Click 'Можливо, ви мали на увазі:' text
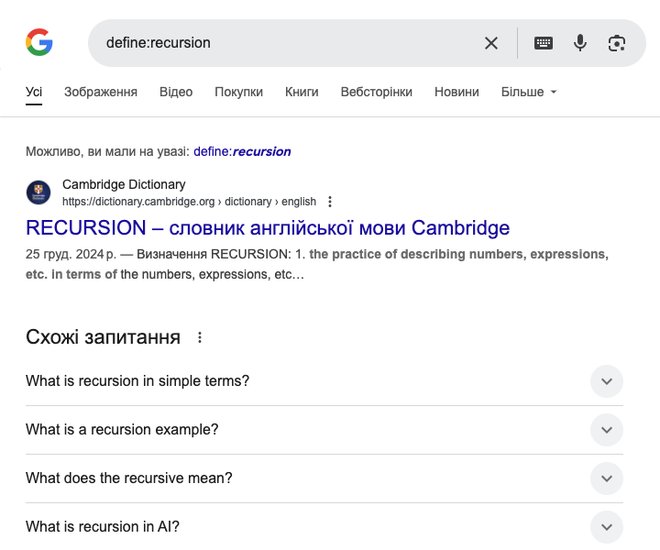 click(107, 151)
